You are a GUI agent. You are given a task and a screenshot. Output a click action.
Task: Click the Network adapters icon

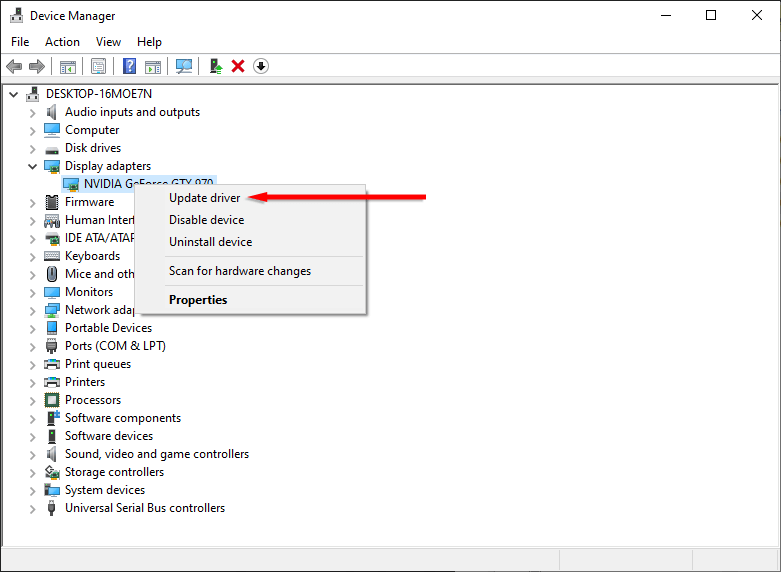point(52,310)
